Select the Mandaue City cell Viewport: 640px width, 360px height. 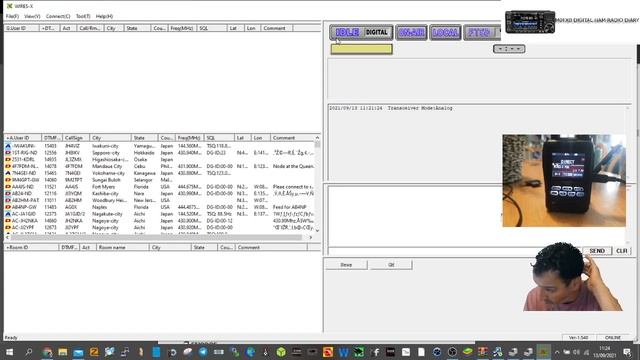tap(107, 166)
